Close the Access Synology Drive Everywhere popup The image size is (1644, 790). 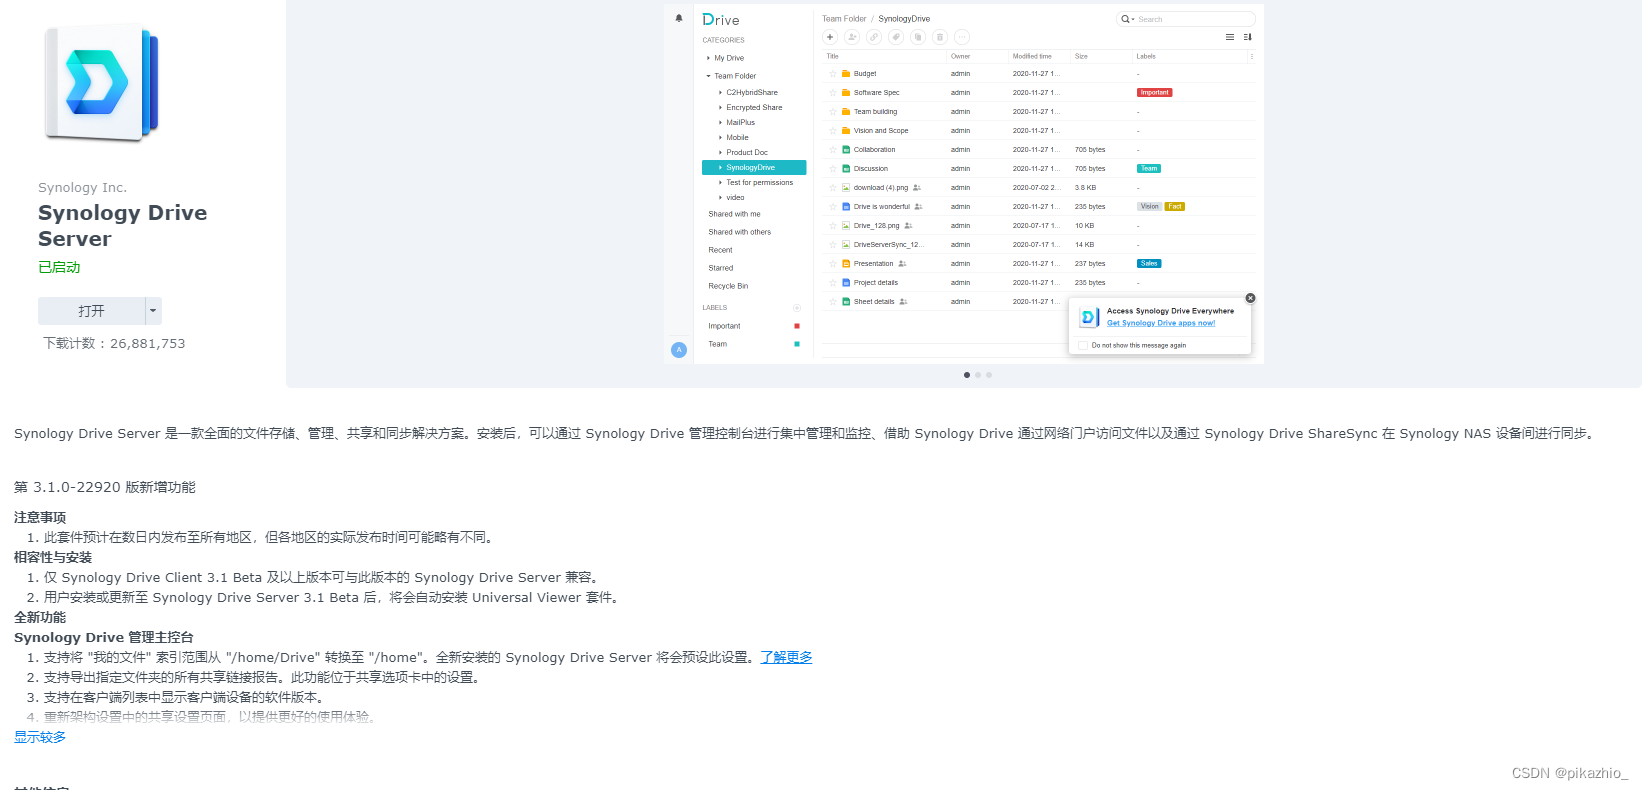[x=1250, y=298]
